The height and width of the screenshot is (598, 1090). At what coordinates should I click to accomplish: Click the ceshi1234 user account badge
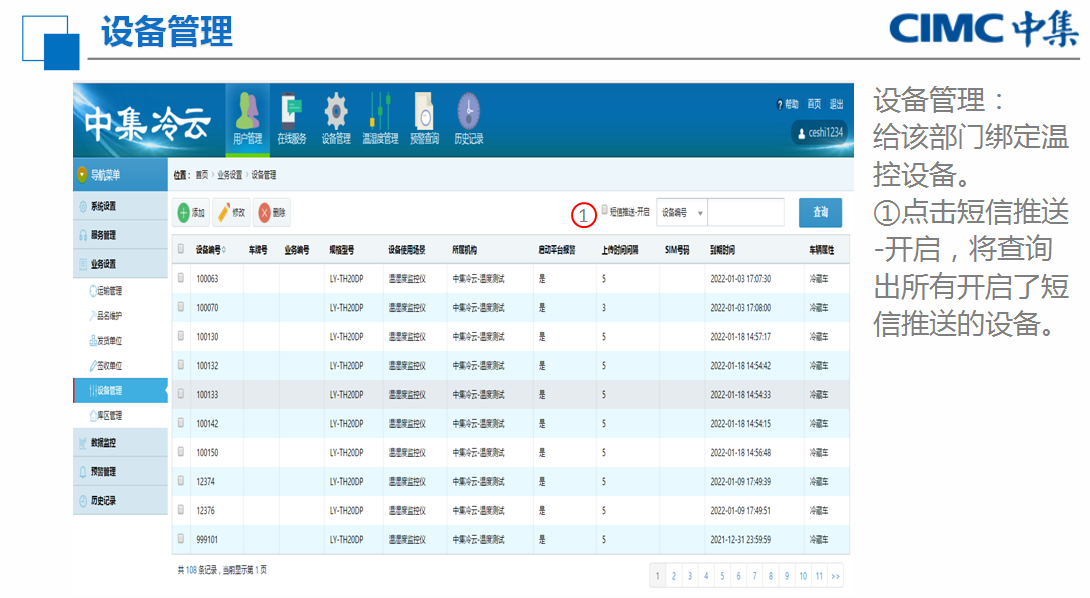(x=820, y=132)
